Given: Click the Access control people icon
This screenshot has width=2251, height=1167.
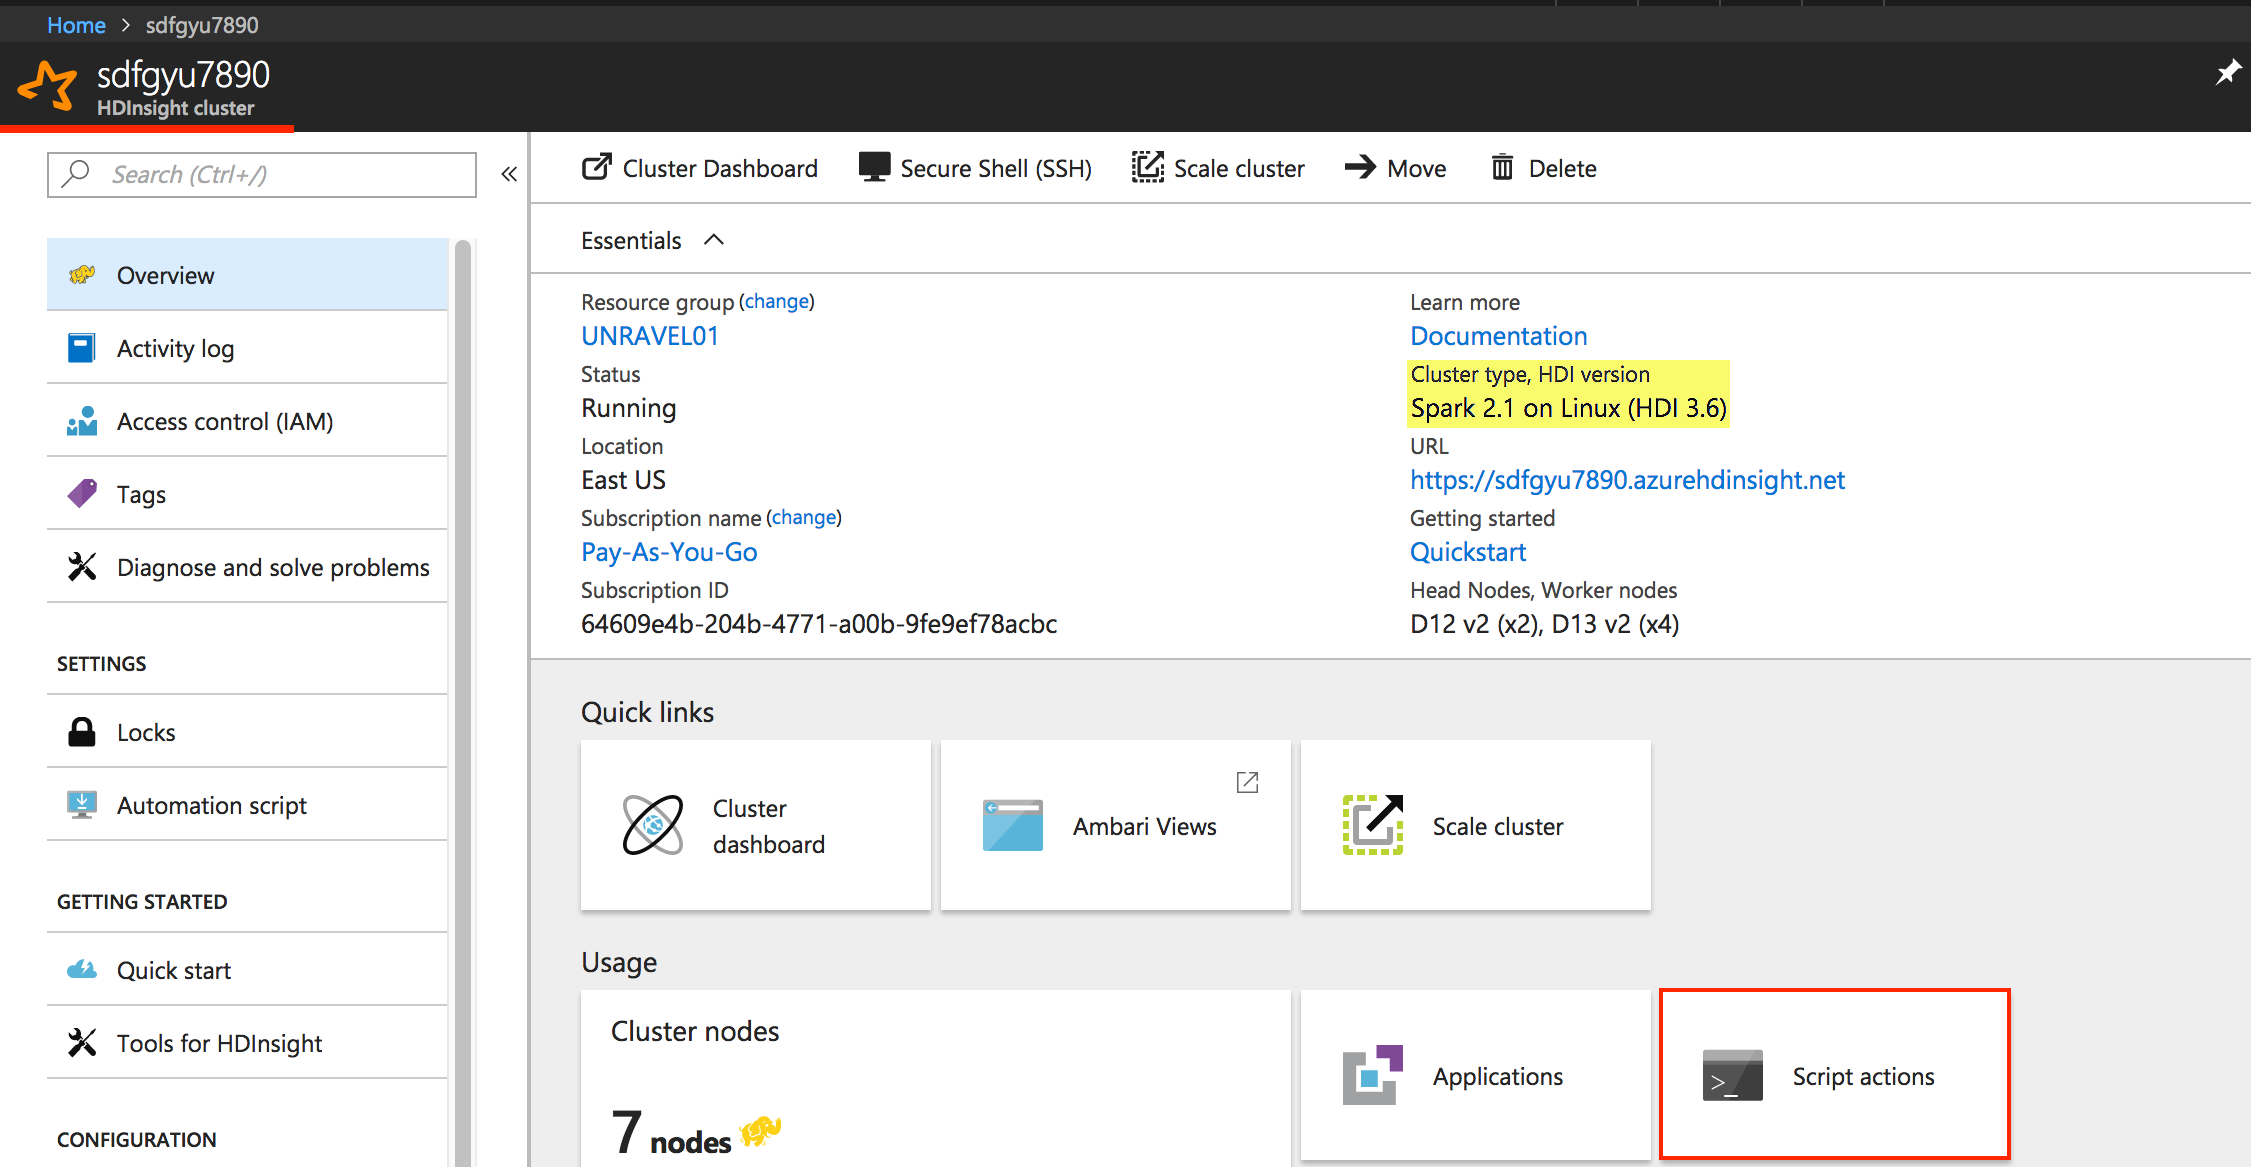Looking at the screenshot, I should pos(82,421).
